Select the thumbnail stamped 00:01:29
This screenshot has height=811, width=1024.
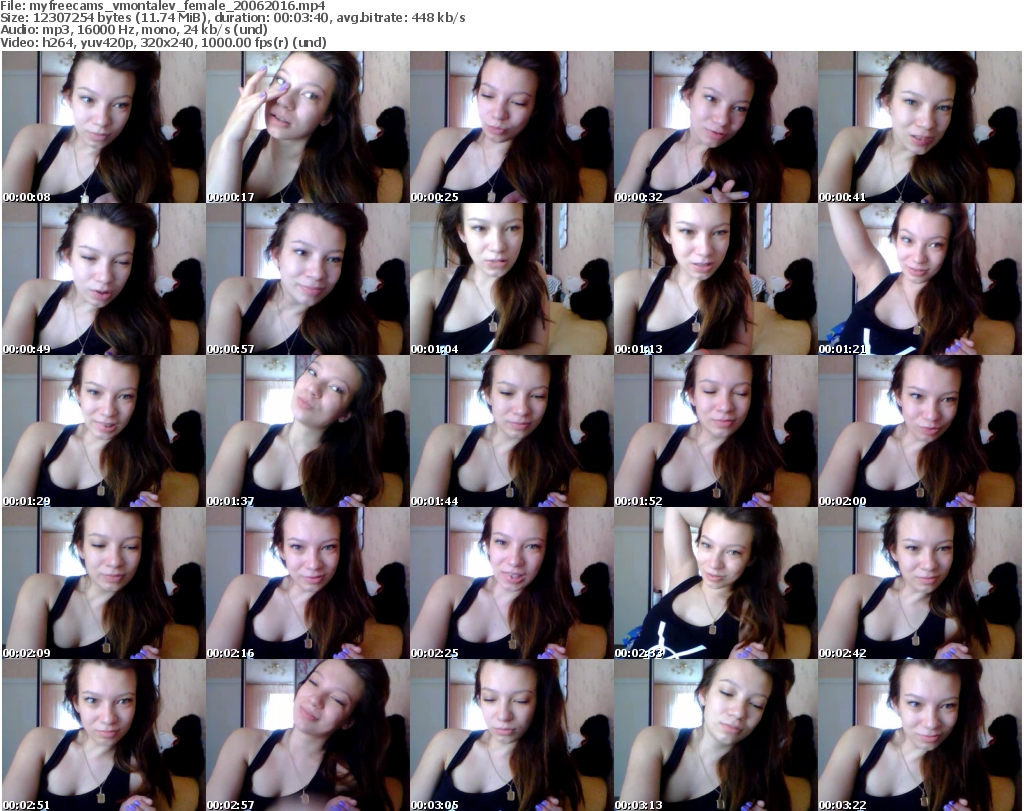[x=104, y=431]
